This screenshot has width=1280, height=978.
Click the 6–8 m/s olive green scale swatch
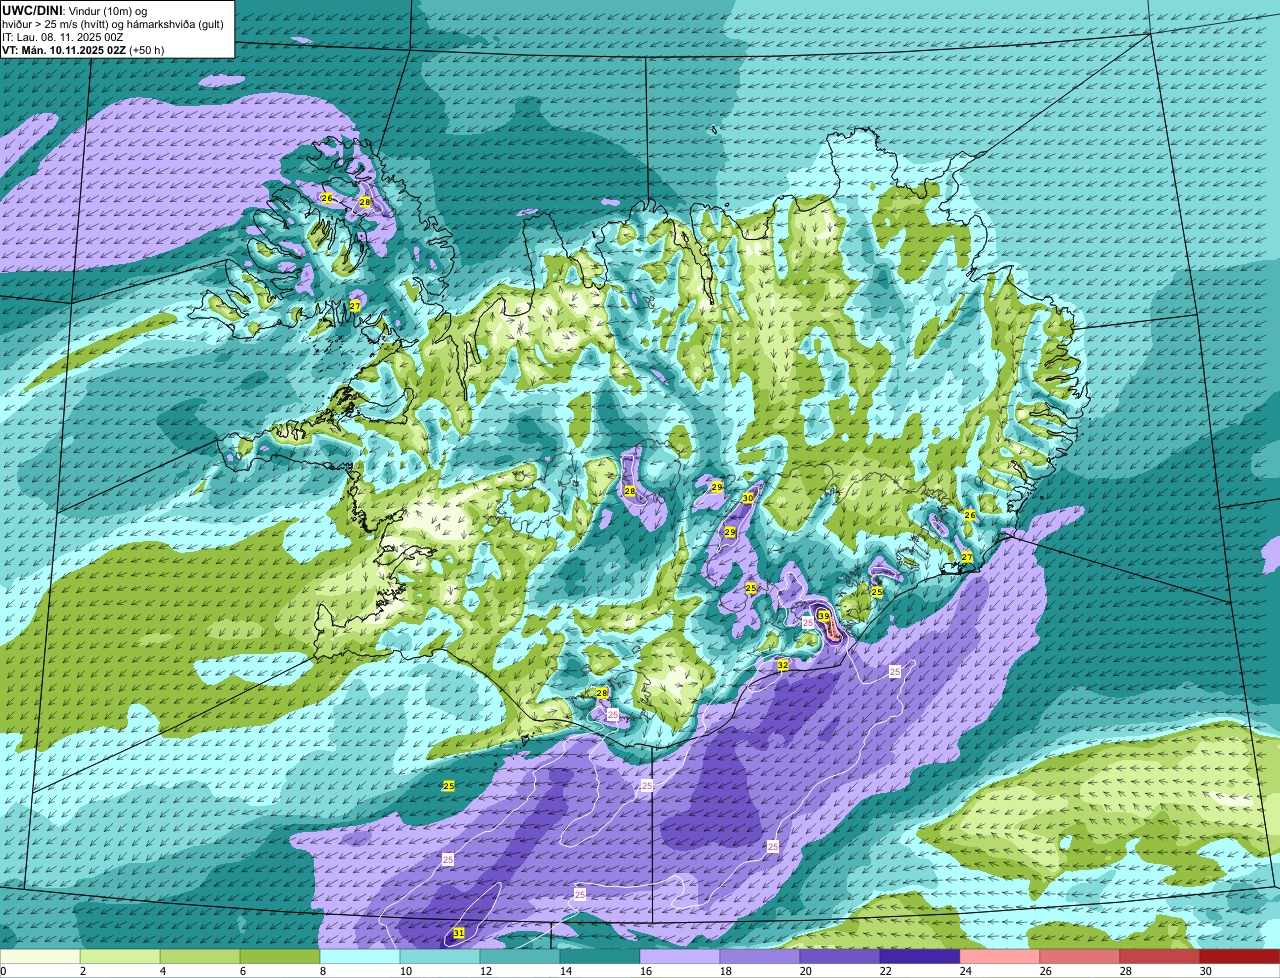point(280,956)
